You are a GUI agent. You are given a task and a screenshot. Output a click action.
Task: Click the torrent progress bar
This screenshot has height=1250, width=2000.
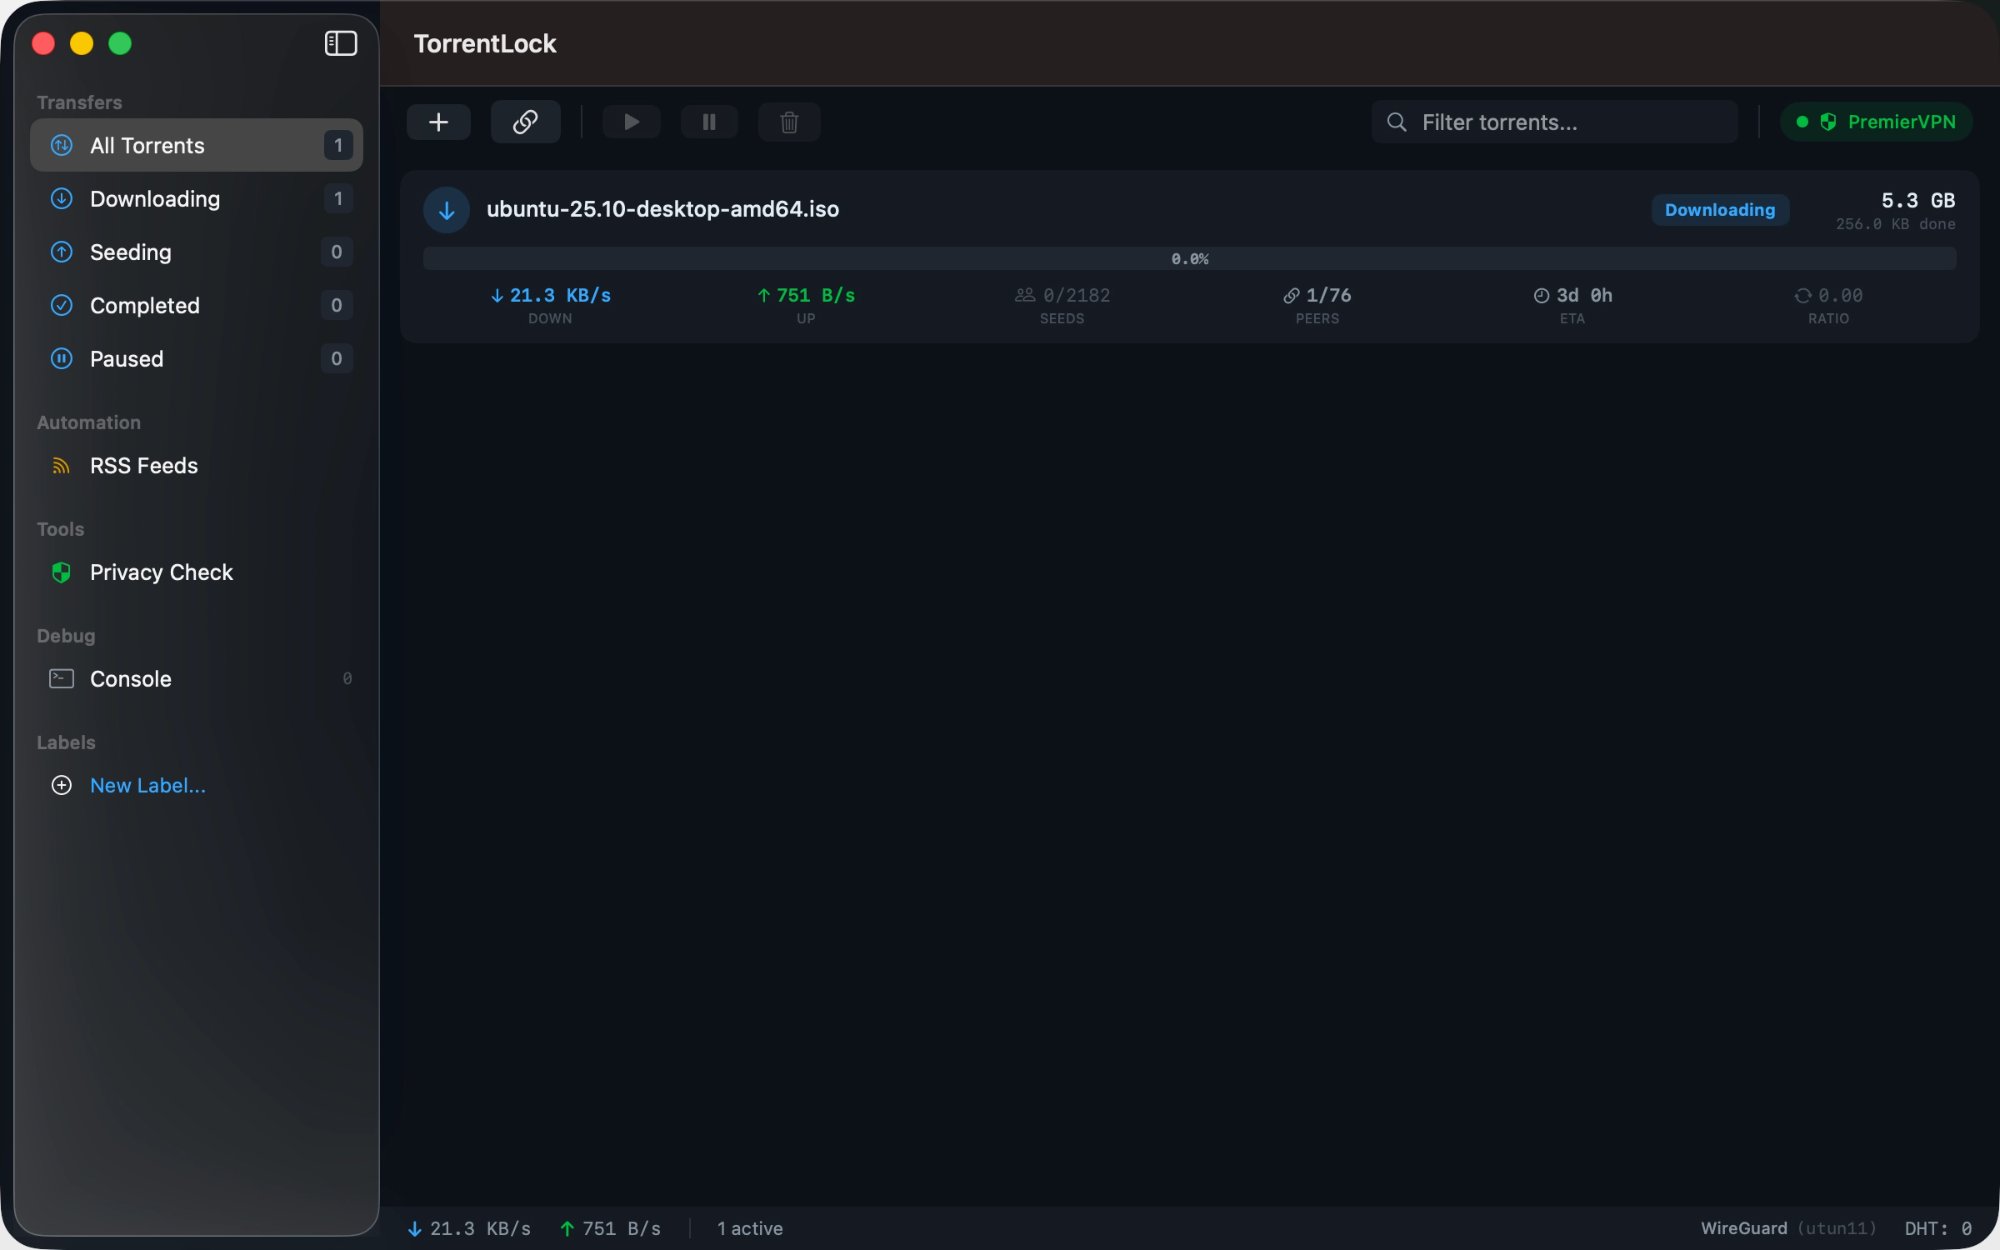coord(1189,258)
